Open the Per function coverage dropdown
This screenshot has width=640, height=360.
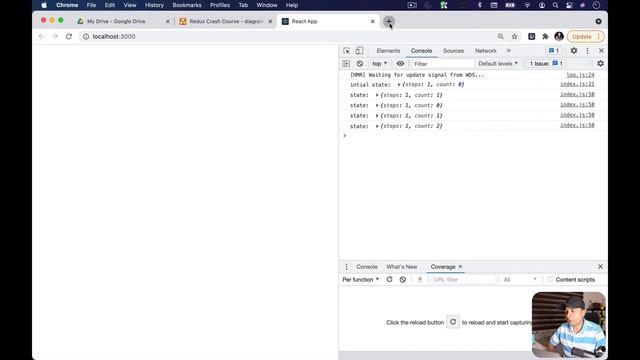(x=361, y=279)
